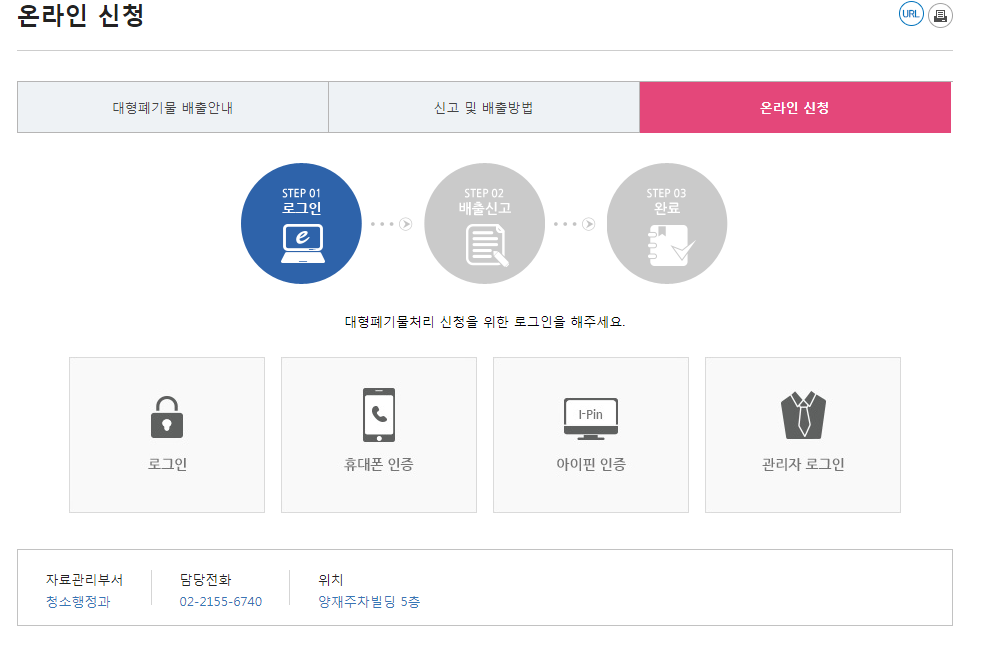Click the phone number 02-2155-6740
This screenshot has height=652, width=993.
pyautogui.click(x=220, y=601)
